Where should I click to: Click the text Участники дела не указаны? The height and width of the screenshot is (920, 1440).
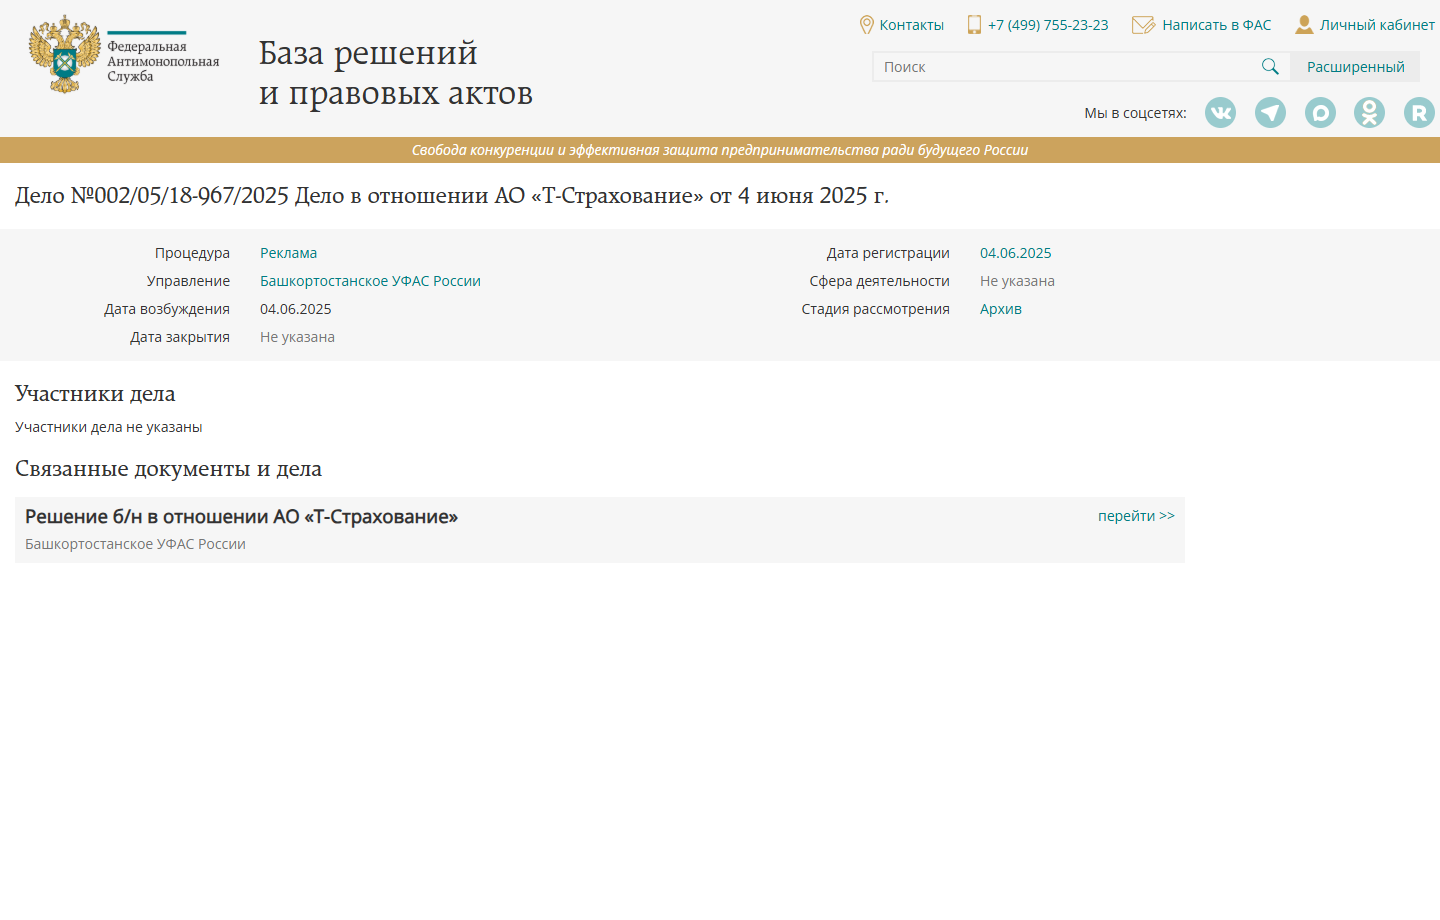(x=108, y=427)
